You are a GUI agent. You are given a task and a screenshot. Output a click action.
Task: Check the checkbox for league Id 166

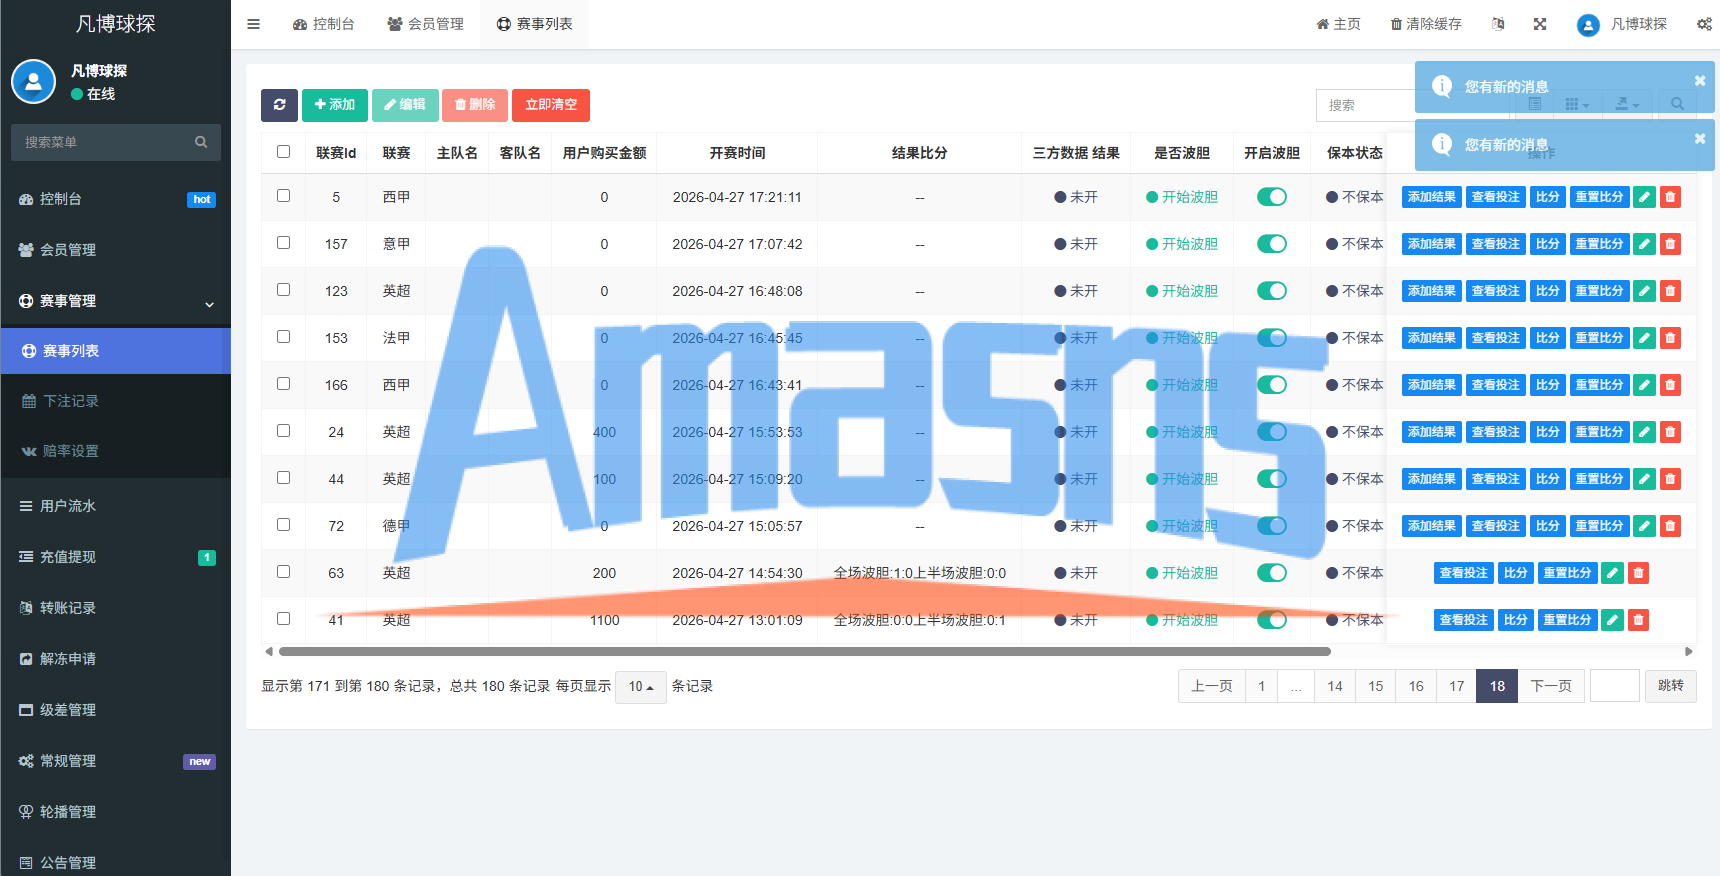click(x=283, y=384)
